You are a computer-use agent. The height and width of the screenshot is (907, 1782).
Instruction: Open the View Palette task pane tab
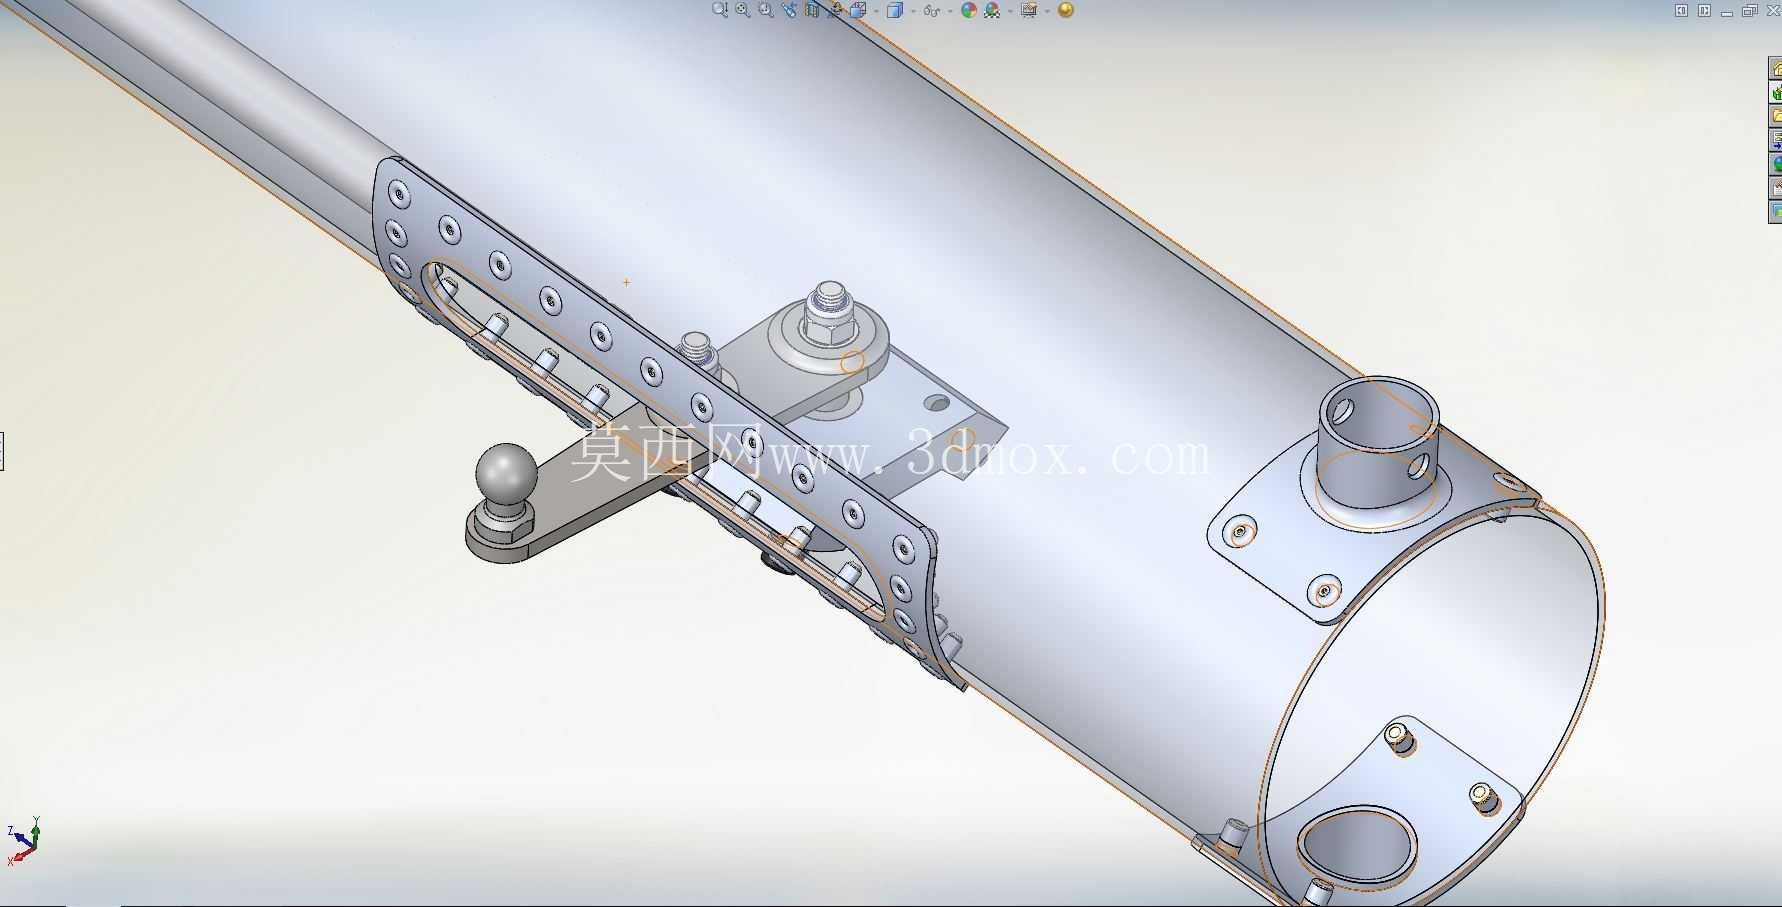1776,140
